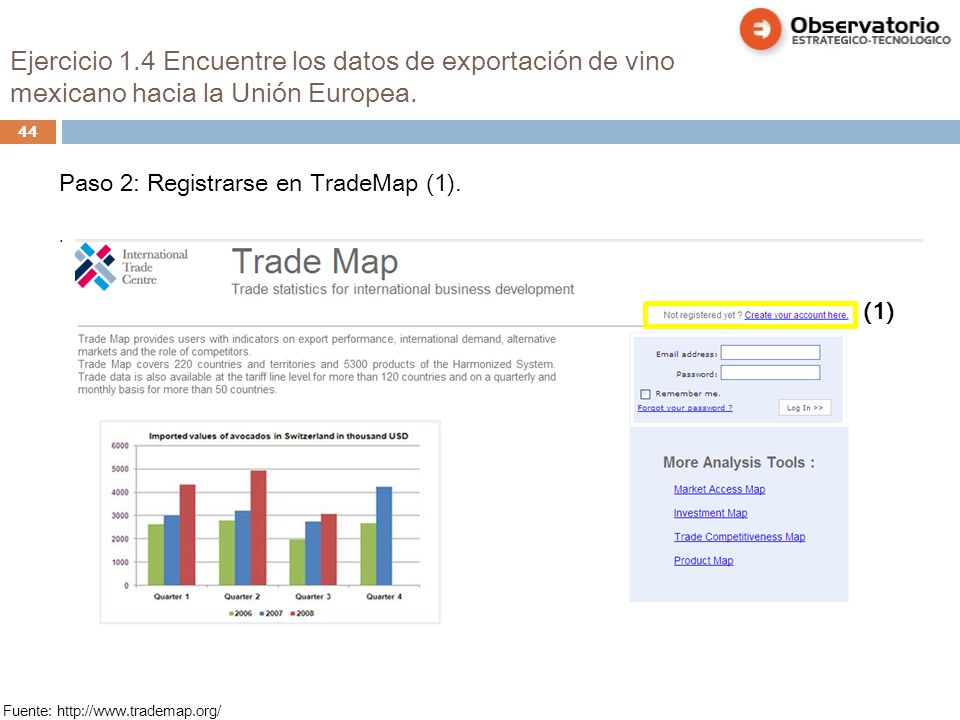Viewport: 960px width, 720px height.
Task: Click the 'Trade statistics for international business development' tagline
Action: coord(402,289)
